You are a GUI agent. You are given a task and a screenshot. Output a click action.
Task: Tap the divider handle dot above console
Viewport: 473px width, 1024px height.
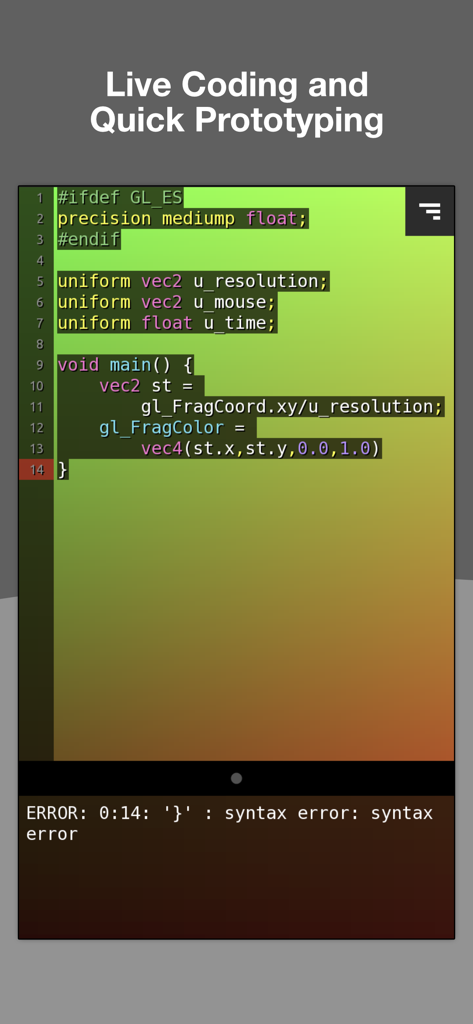click(236, 778)
